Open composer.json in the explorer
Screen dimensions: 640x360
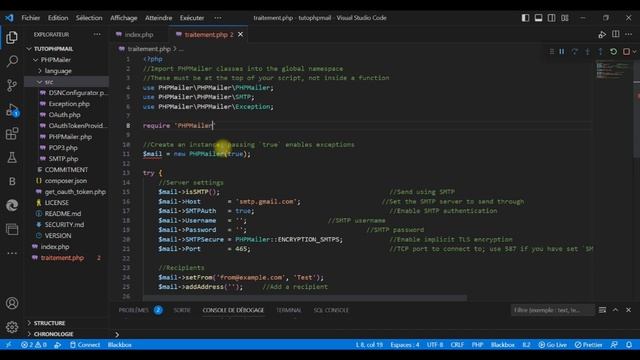65,181
